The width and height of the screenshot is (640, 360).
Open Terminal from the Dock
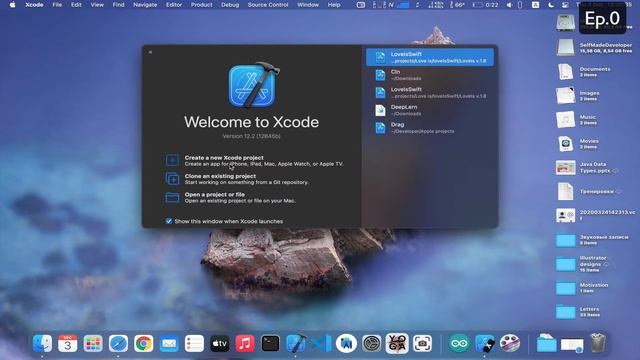click(270, 344)
